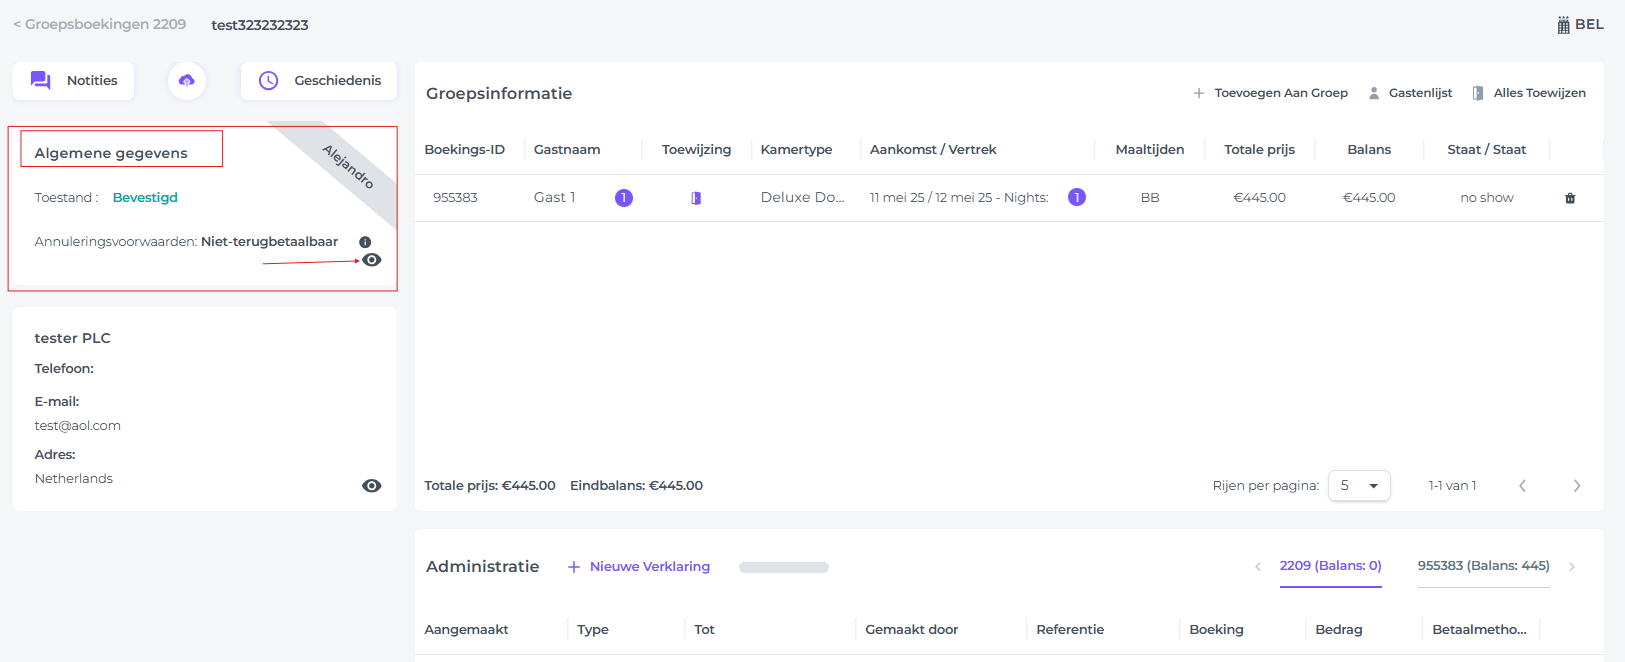Image resolution: width=1625 pixels, height=662 pixels.
Task: Show next Administratie tabs with right chevron
Action: [x=1572, y=567]
